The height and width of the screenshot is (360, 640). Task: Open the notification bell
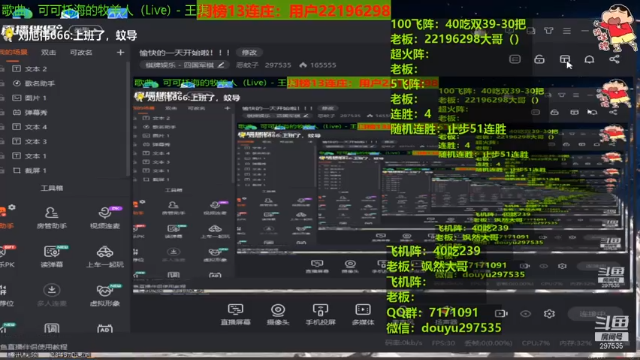tap(589, 60)
